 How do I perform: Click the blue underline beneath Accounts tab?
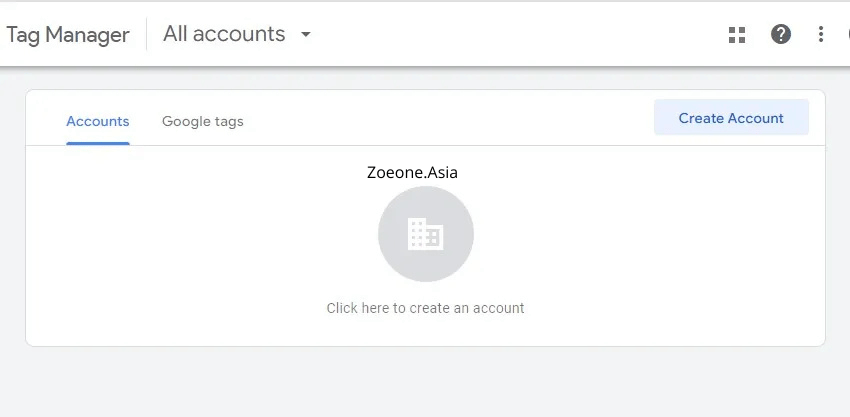pos(98,144)
